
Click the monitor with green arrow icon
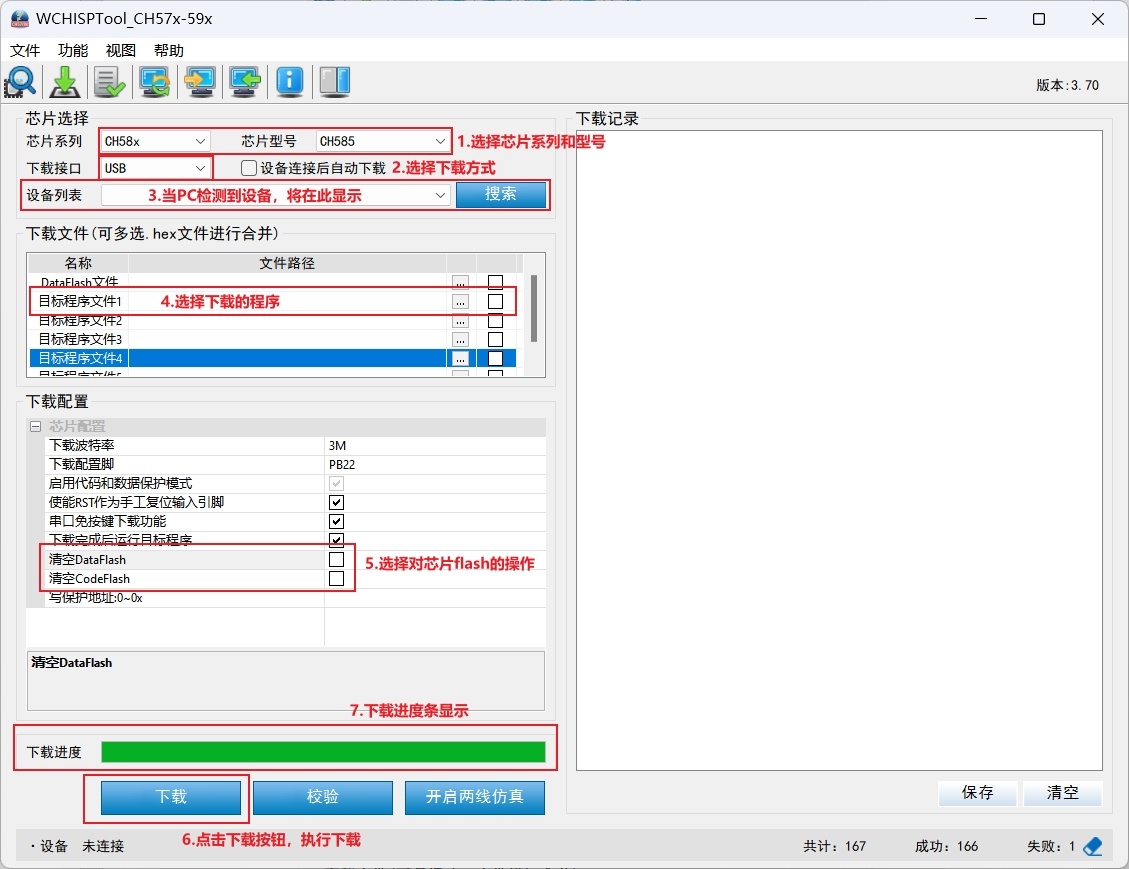click(245, 81)
